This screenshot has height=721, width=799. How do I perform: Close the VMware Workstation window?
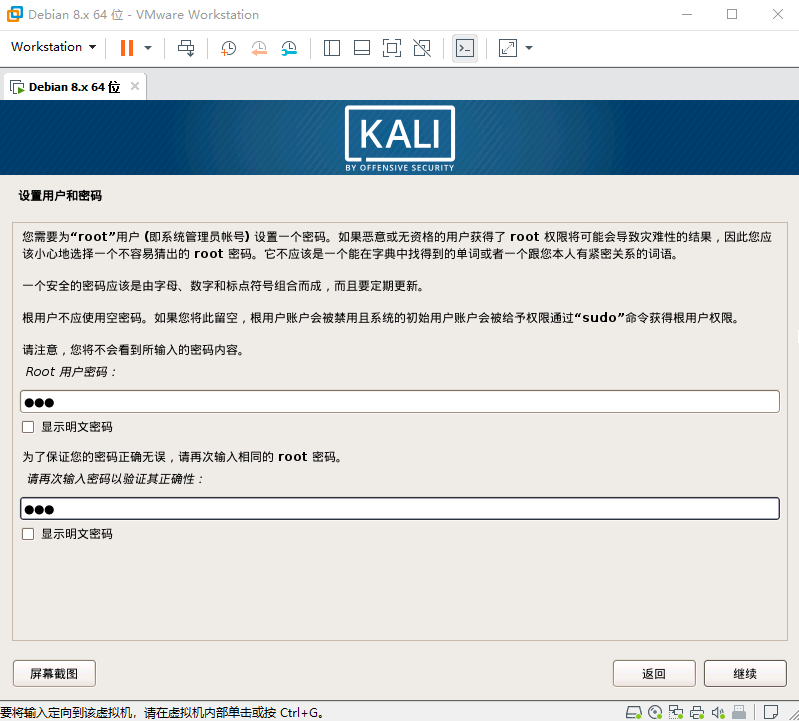pyautogui.click(x=778, y=14)
